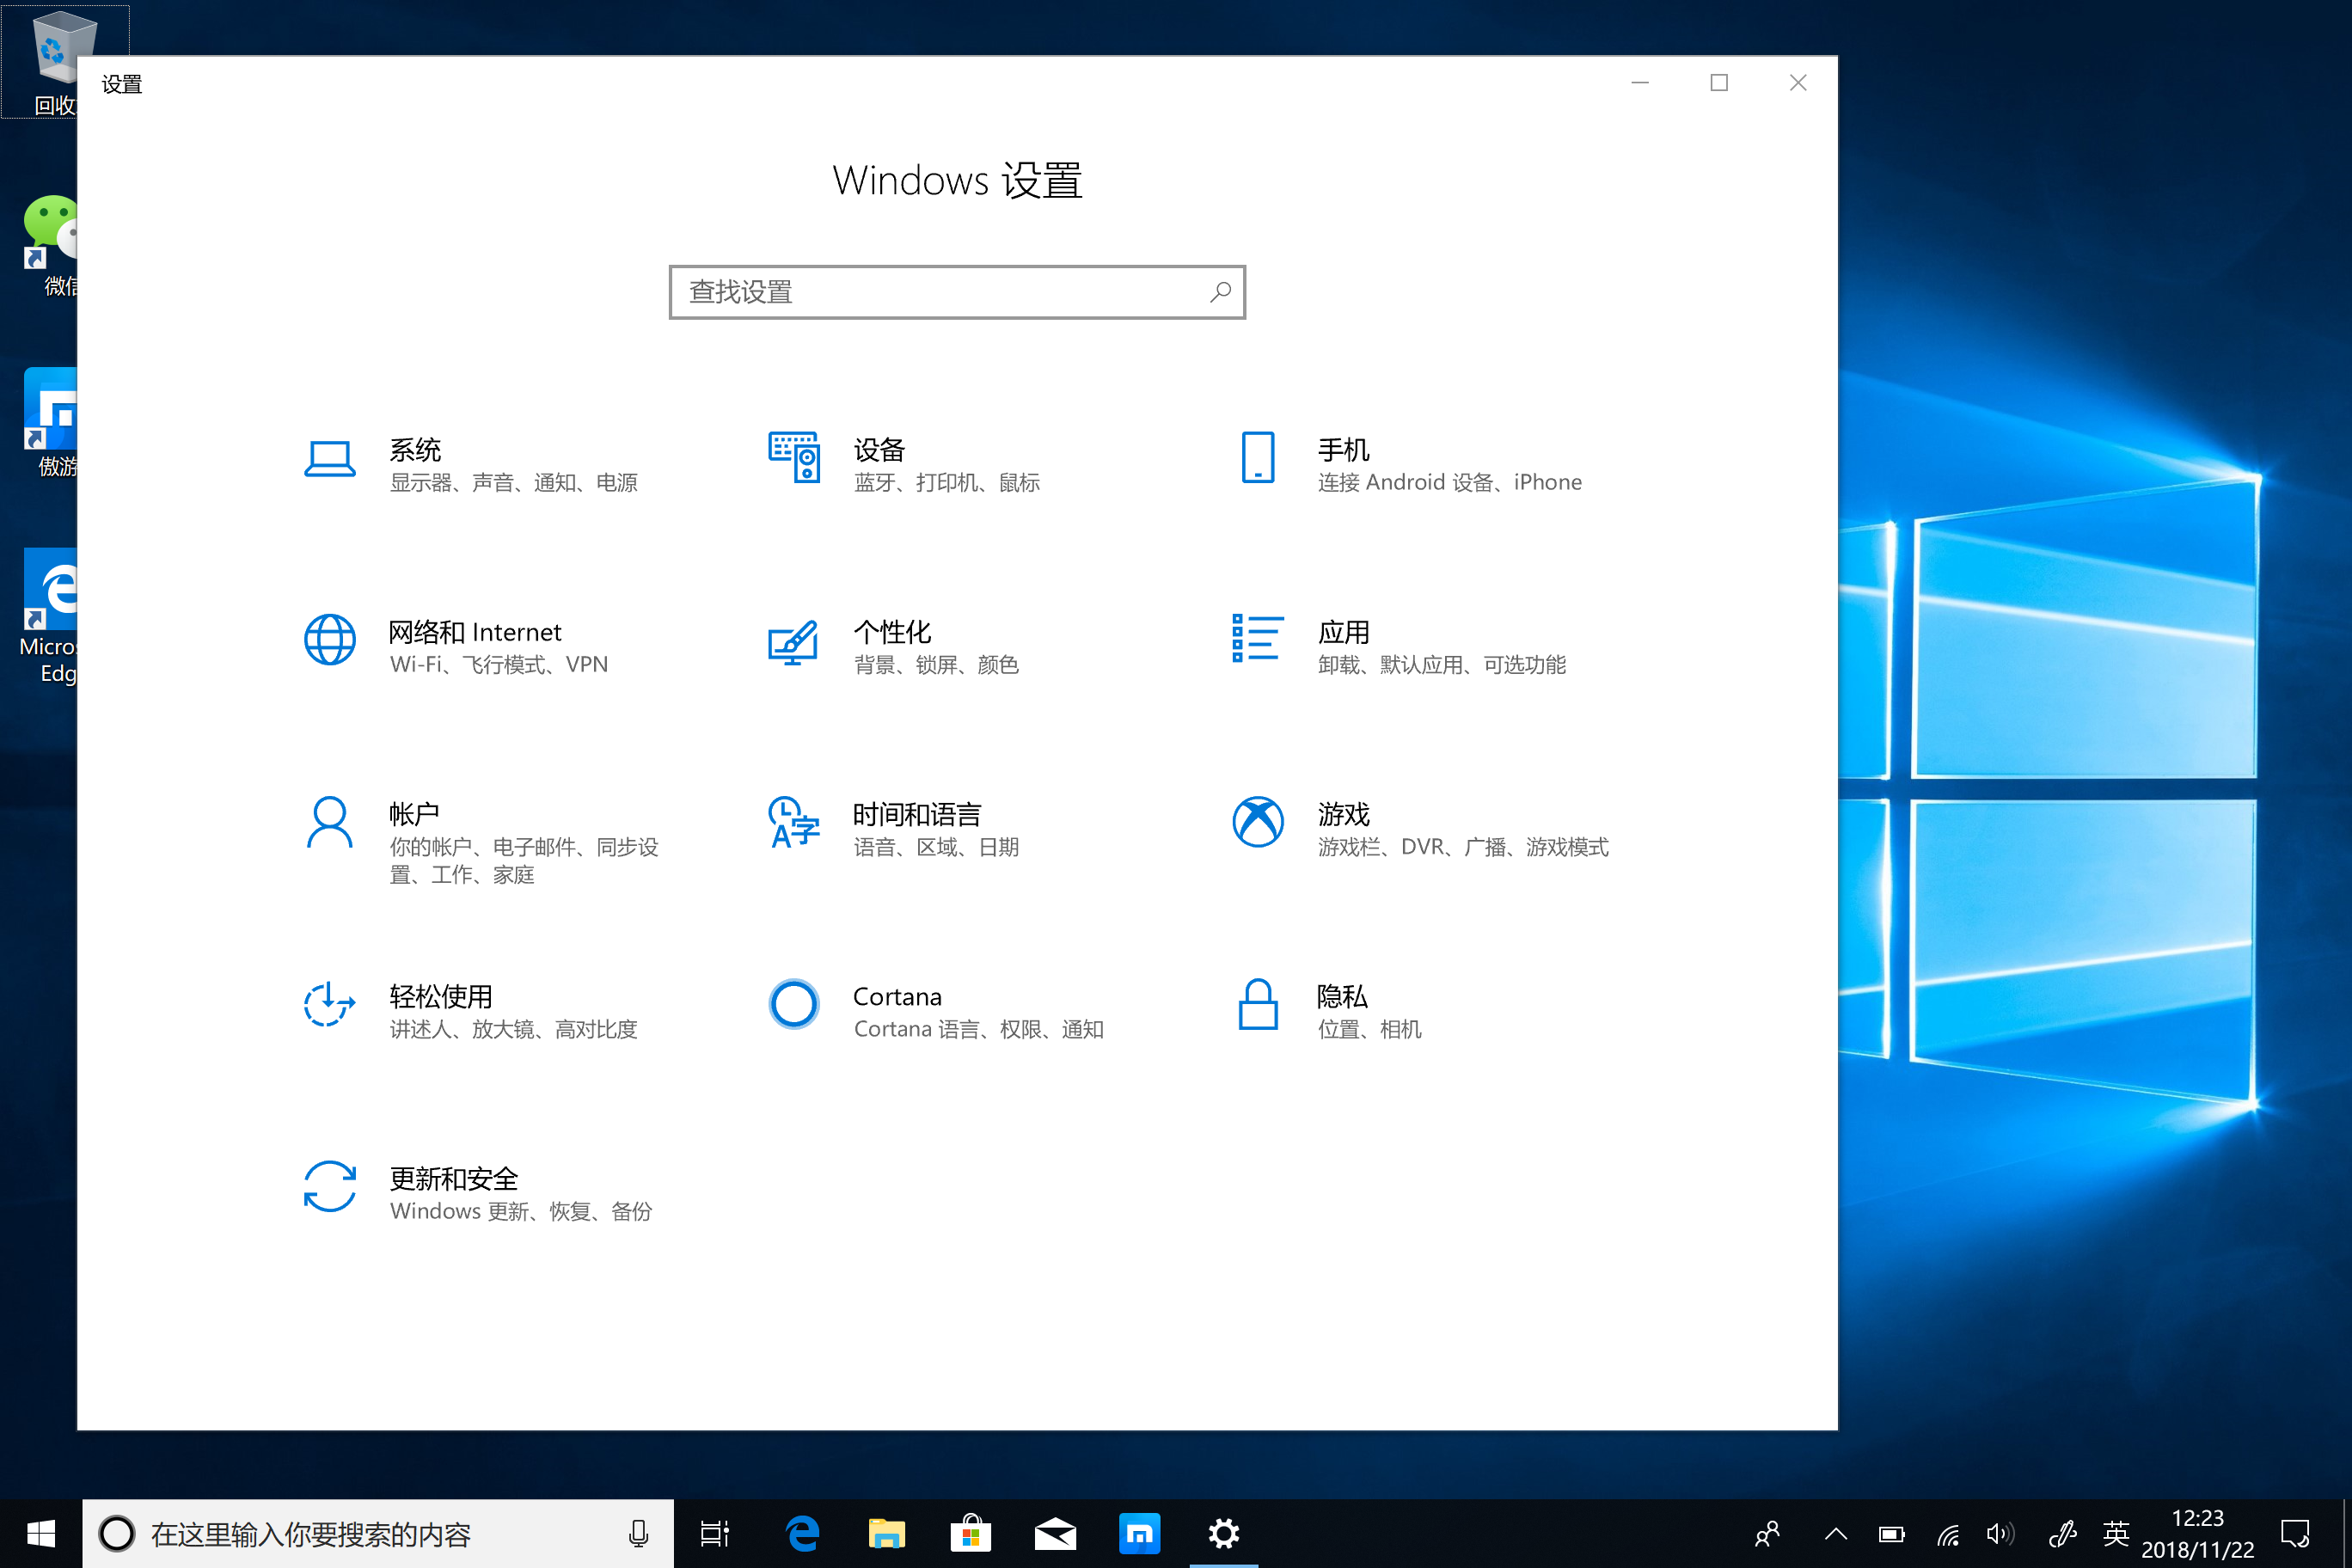Open the 时间和语言 clock-letter icon
The height and width of the screenshot is (1568, 2352).
pyautogui.click(x=794, y=822)
